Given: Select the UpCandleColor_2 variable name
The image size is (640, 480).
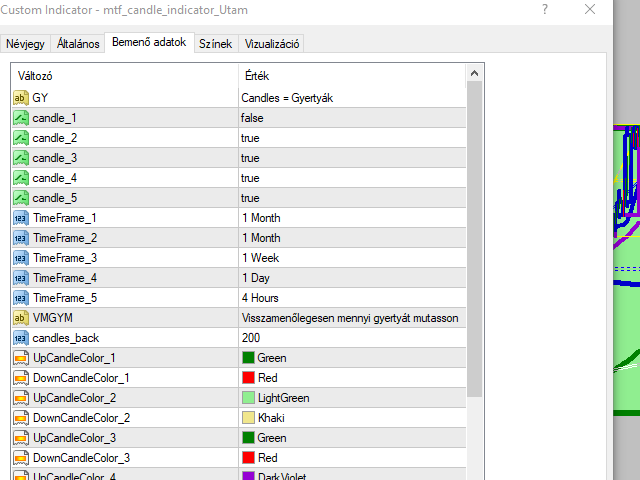Looking at the screenshot, I should pyautogui.click(x=75, y=398).
